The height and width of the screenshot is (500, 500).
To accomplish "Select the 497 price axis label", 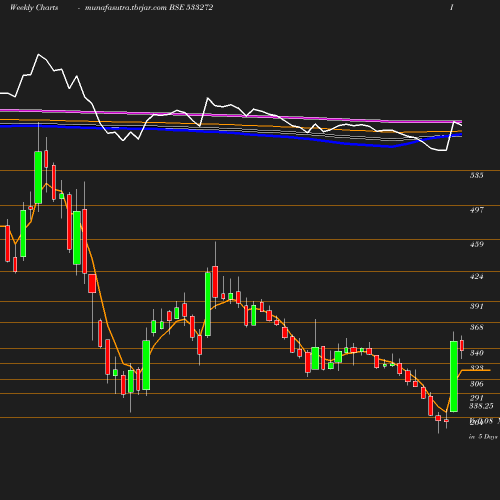I will [476, 210].
